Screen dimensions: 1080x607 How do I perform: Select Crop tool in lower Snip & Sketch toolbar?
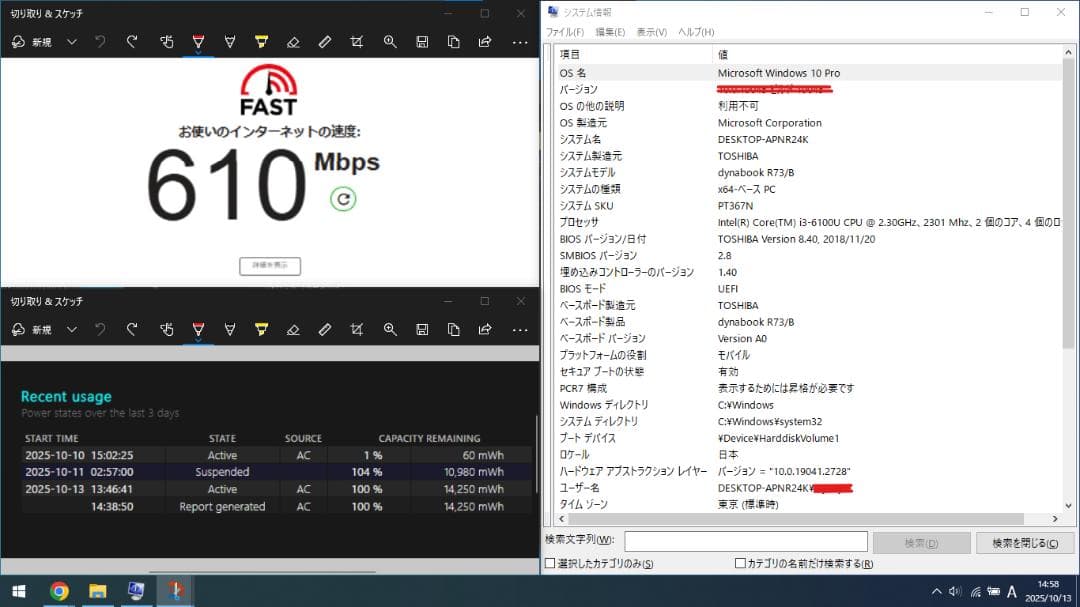[x=357, y=330]
